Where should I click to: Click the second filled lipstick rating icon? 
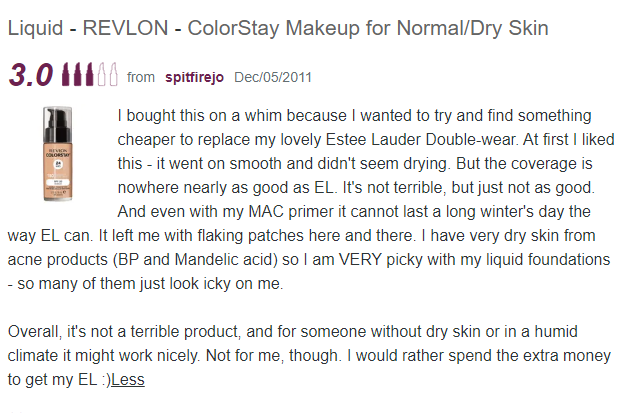pos(78,74)
